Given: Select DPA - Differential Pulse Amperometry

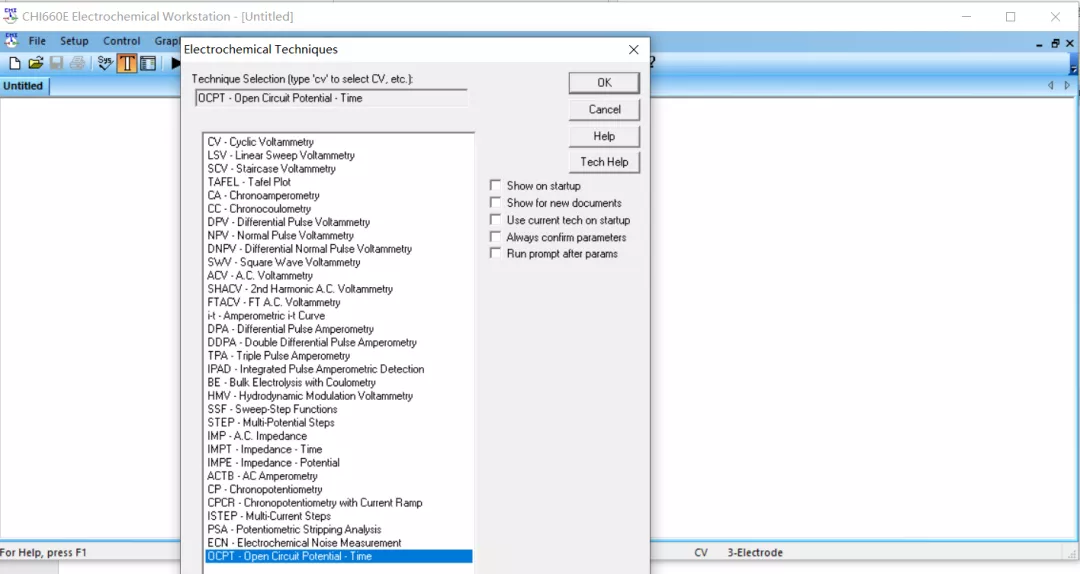Looking at the screenshot, I should coord(290,329).
